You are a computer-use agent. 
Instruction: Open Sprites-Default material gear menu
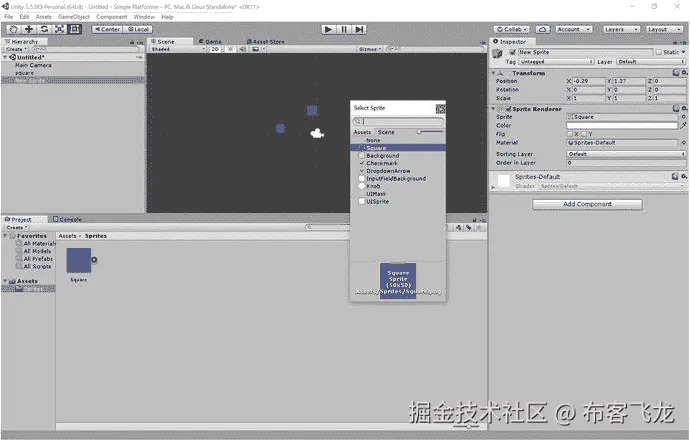pos(684,176)
